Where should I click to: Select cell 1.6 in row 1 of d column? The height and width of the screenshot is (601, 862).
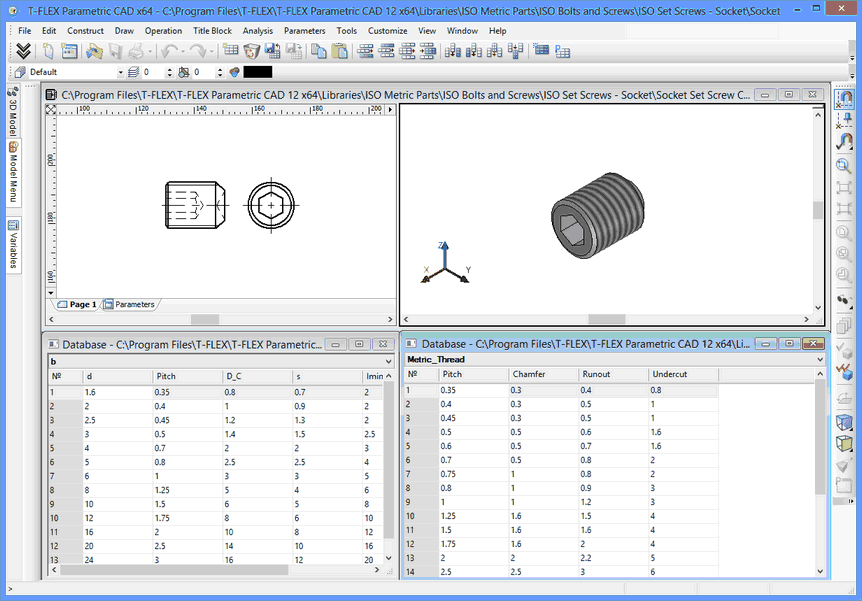(117, 392)
